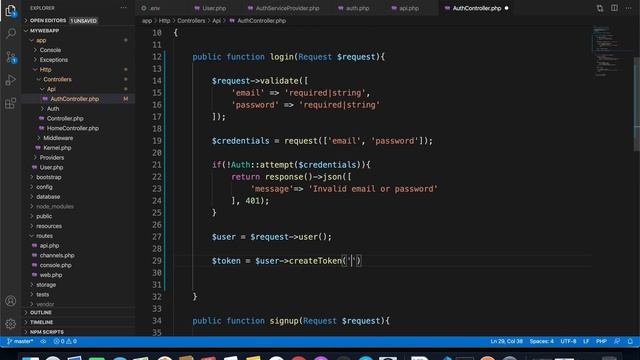This screenshot has width=640, height=360.
Task: Collapse the Controllers folder
Action: (57, 80)
